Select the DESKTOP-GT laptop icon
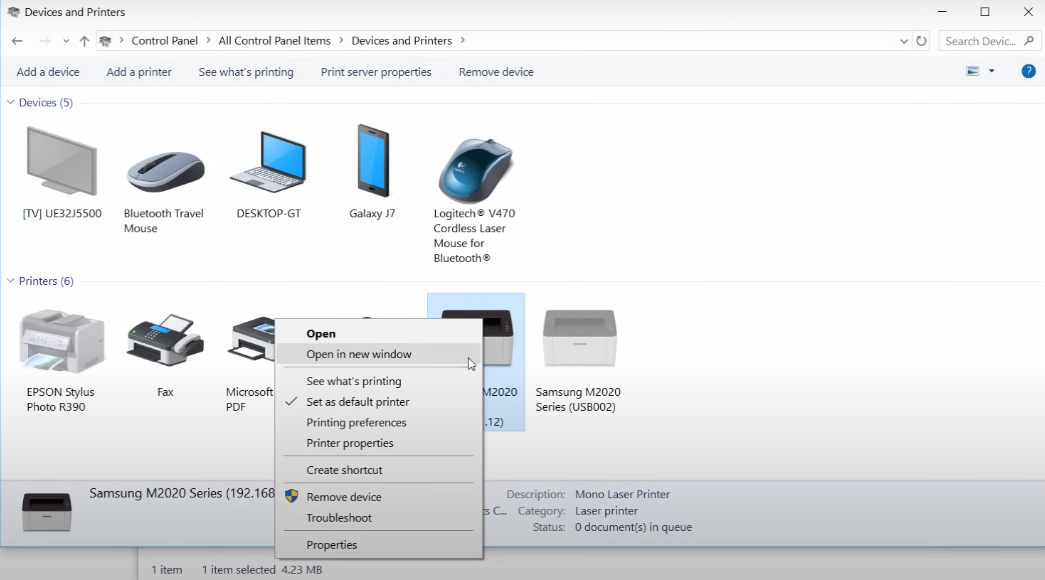 tap(269, 162)
